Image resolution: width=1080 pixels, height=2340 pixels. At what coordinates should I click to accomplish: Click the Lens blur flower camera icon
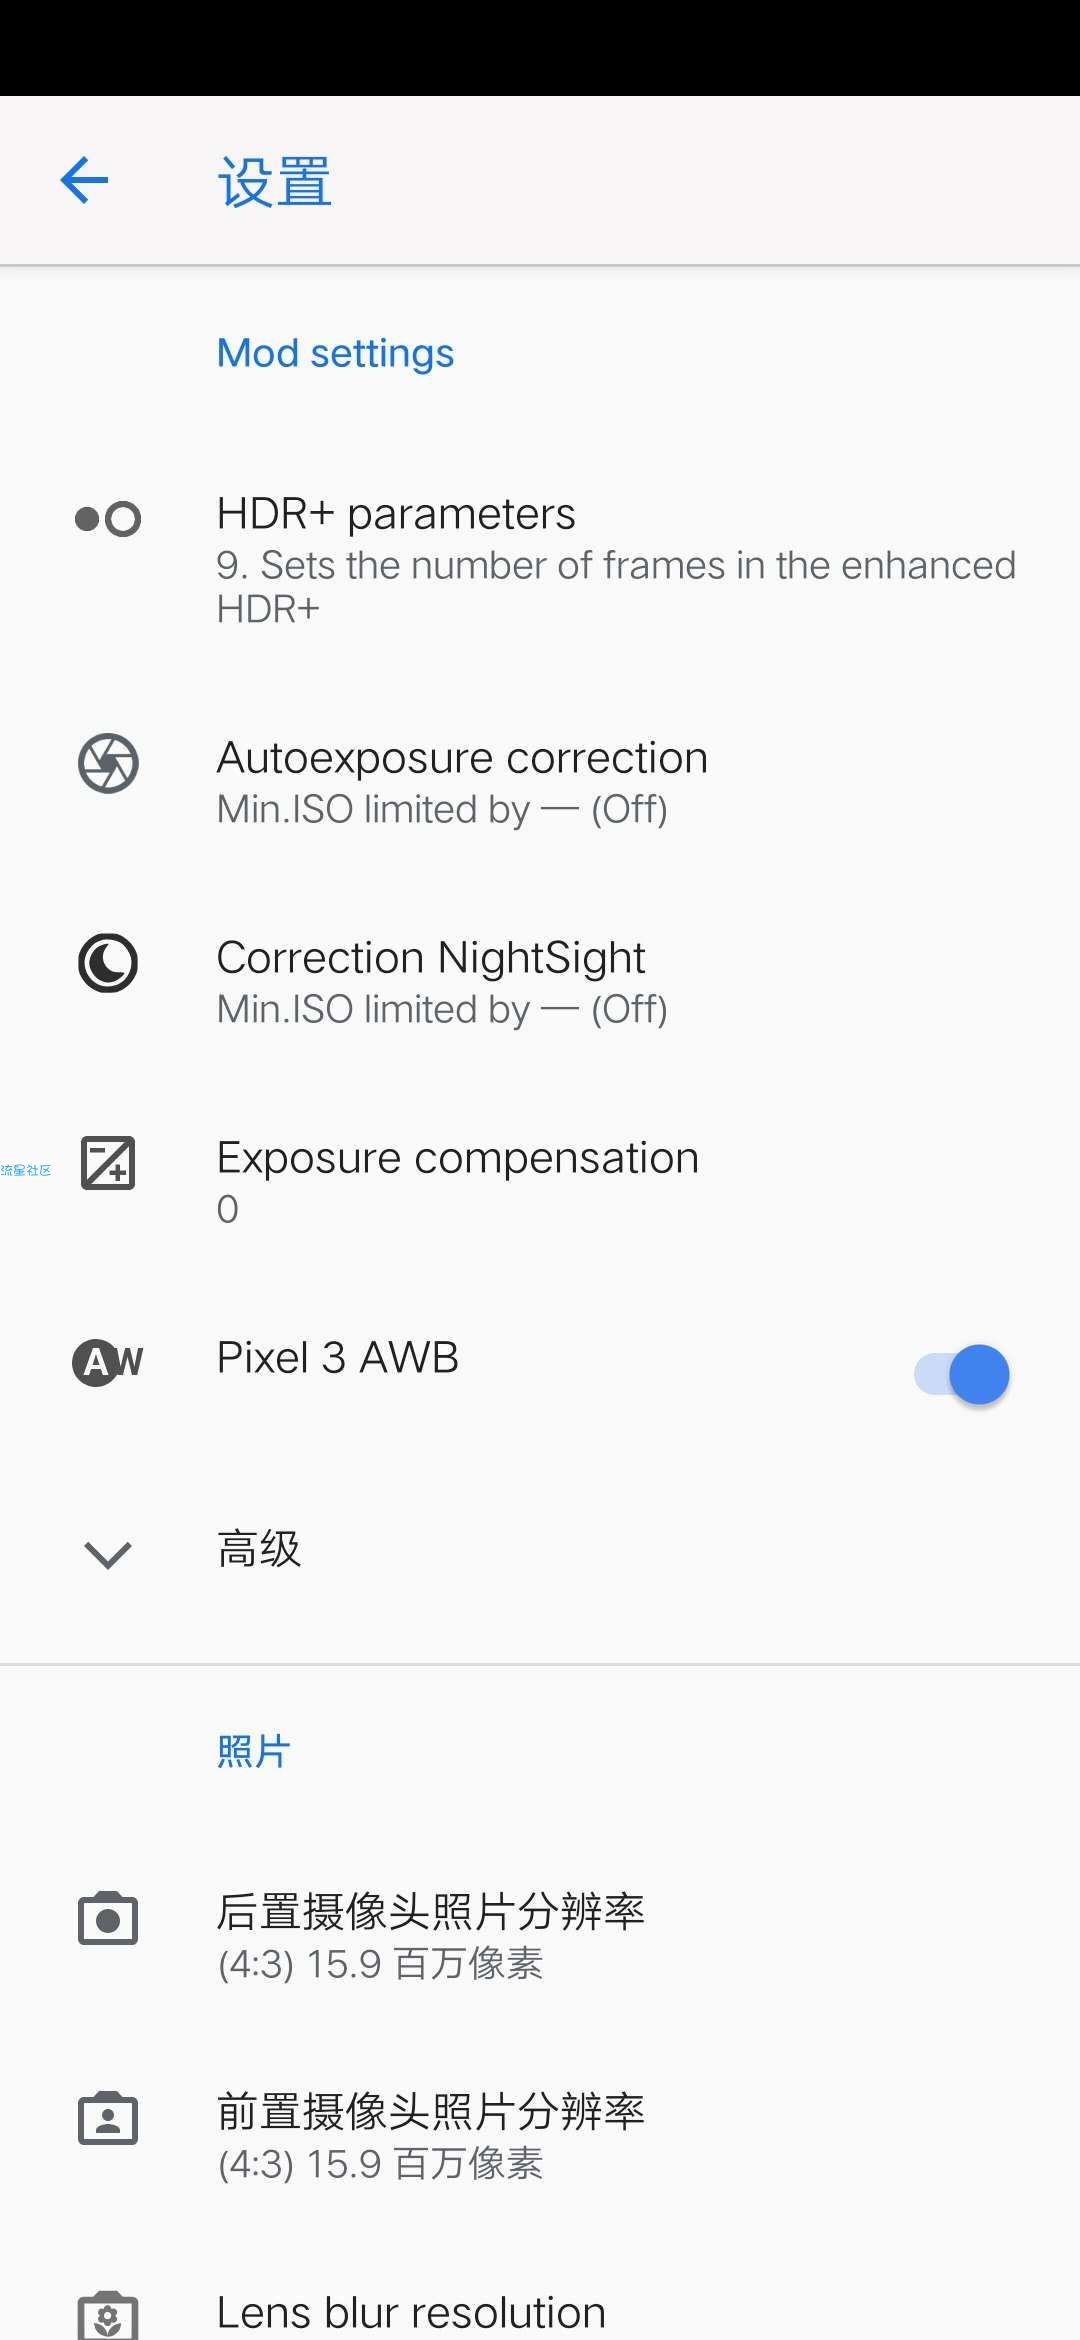(x=108, y=2315)
